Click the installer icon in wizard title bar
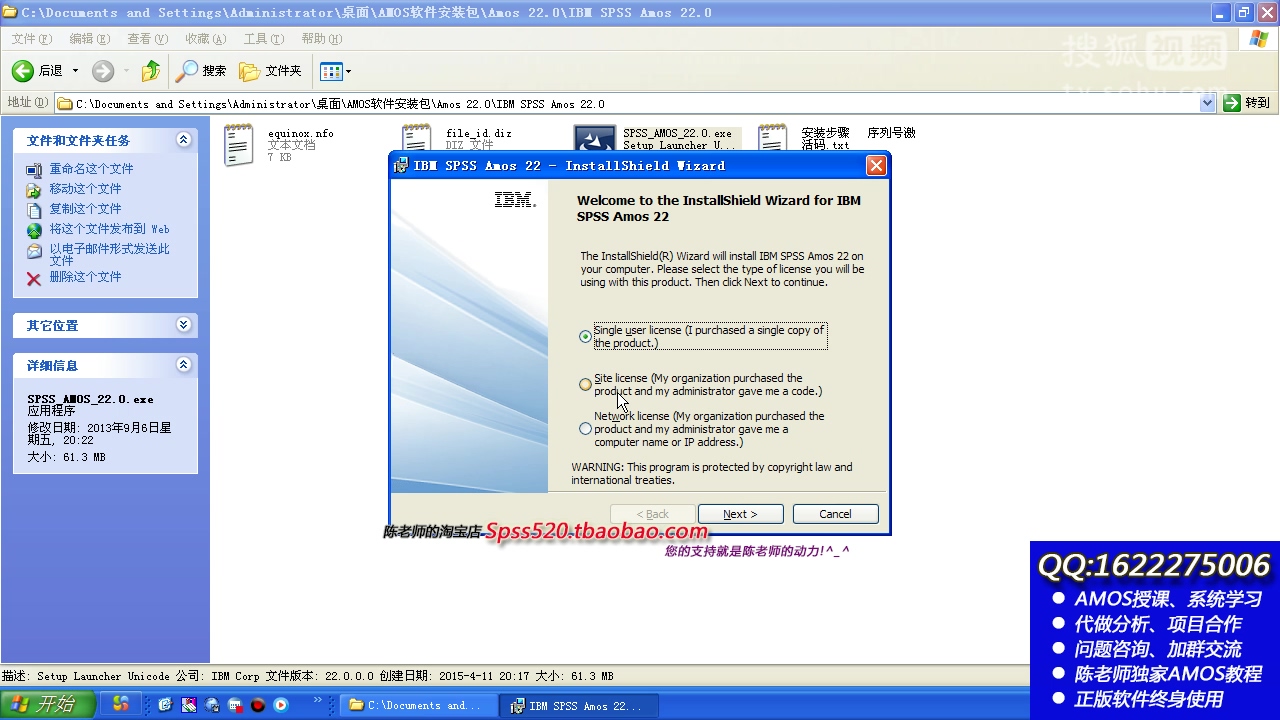 pyautogui.click(x=401, y=166)
